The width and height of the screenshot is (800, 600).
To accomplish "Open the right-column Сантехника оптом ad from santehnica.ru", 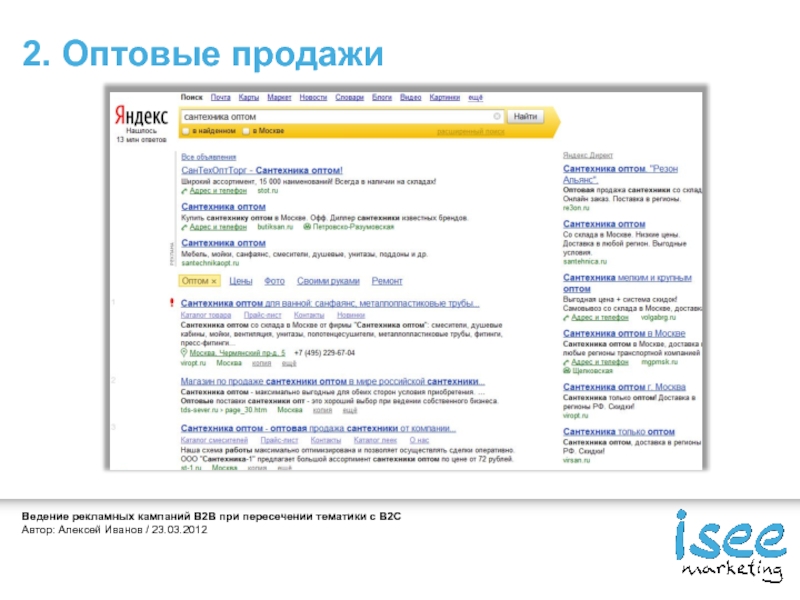I will click(x=604, y=224).
